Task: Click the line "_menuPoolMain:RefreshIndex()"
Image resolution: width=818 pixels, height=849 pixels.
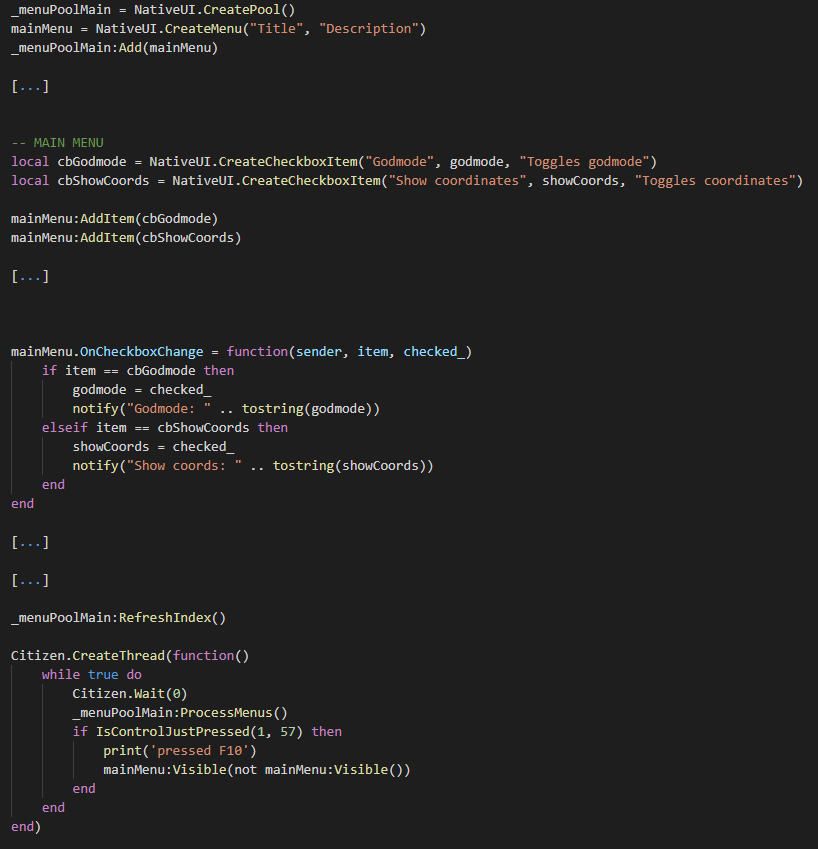Action: [118, 617]
